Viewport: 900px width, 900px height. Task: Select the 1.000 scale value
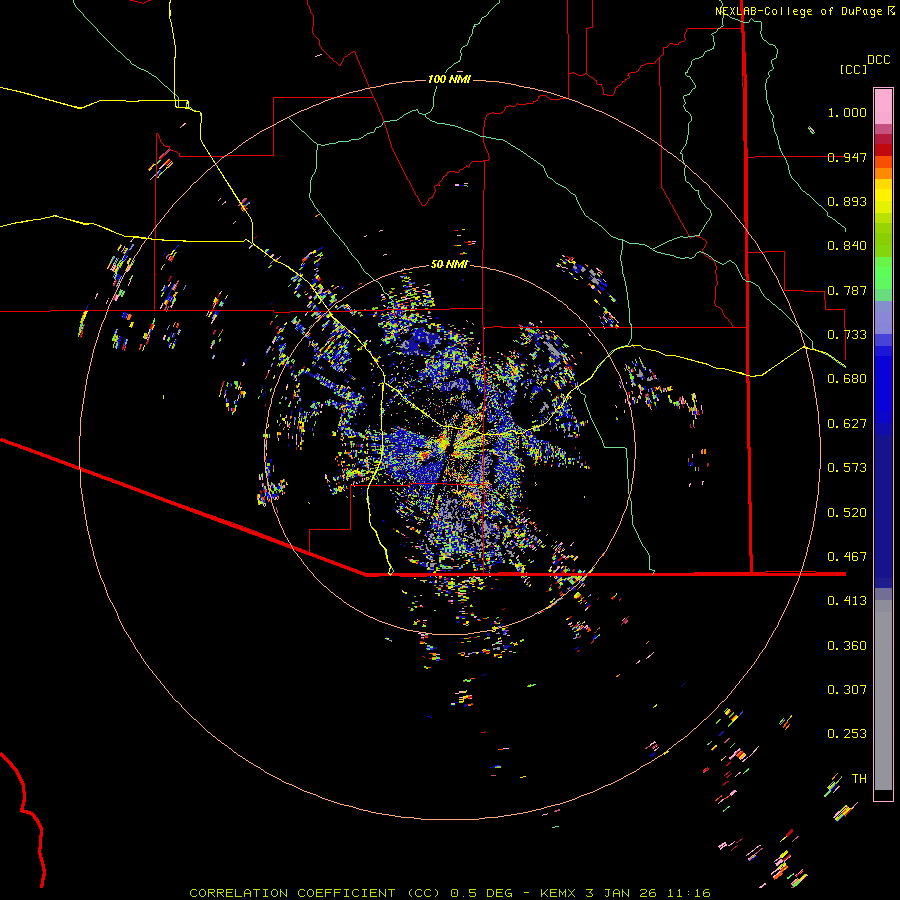pos(847,112)
